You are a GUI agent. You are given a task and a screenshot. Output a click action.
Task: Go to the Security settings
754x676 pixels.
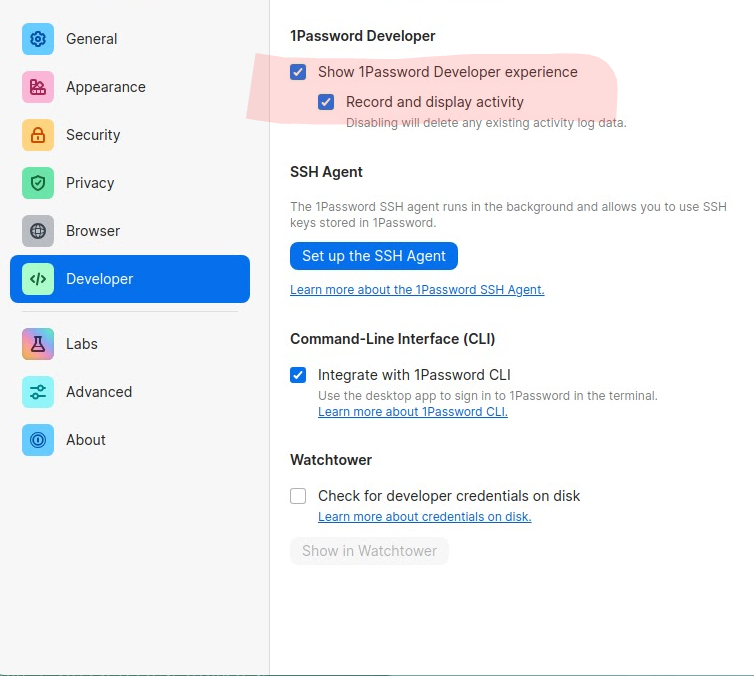pyautogui.click(x=130, y=135)
